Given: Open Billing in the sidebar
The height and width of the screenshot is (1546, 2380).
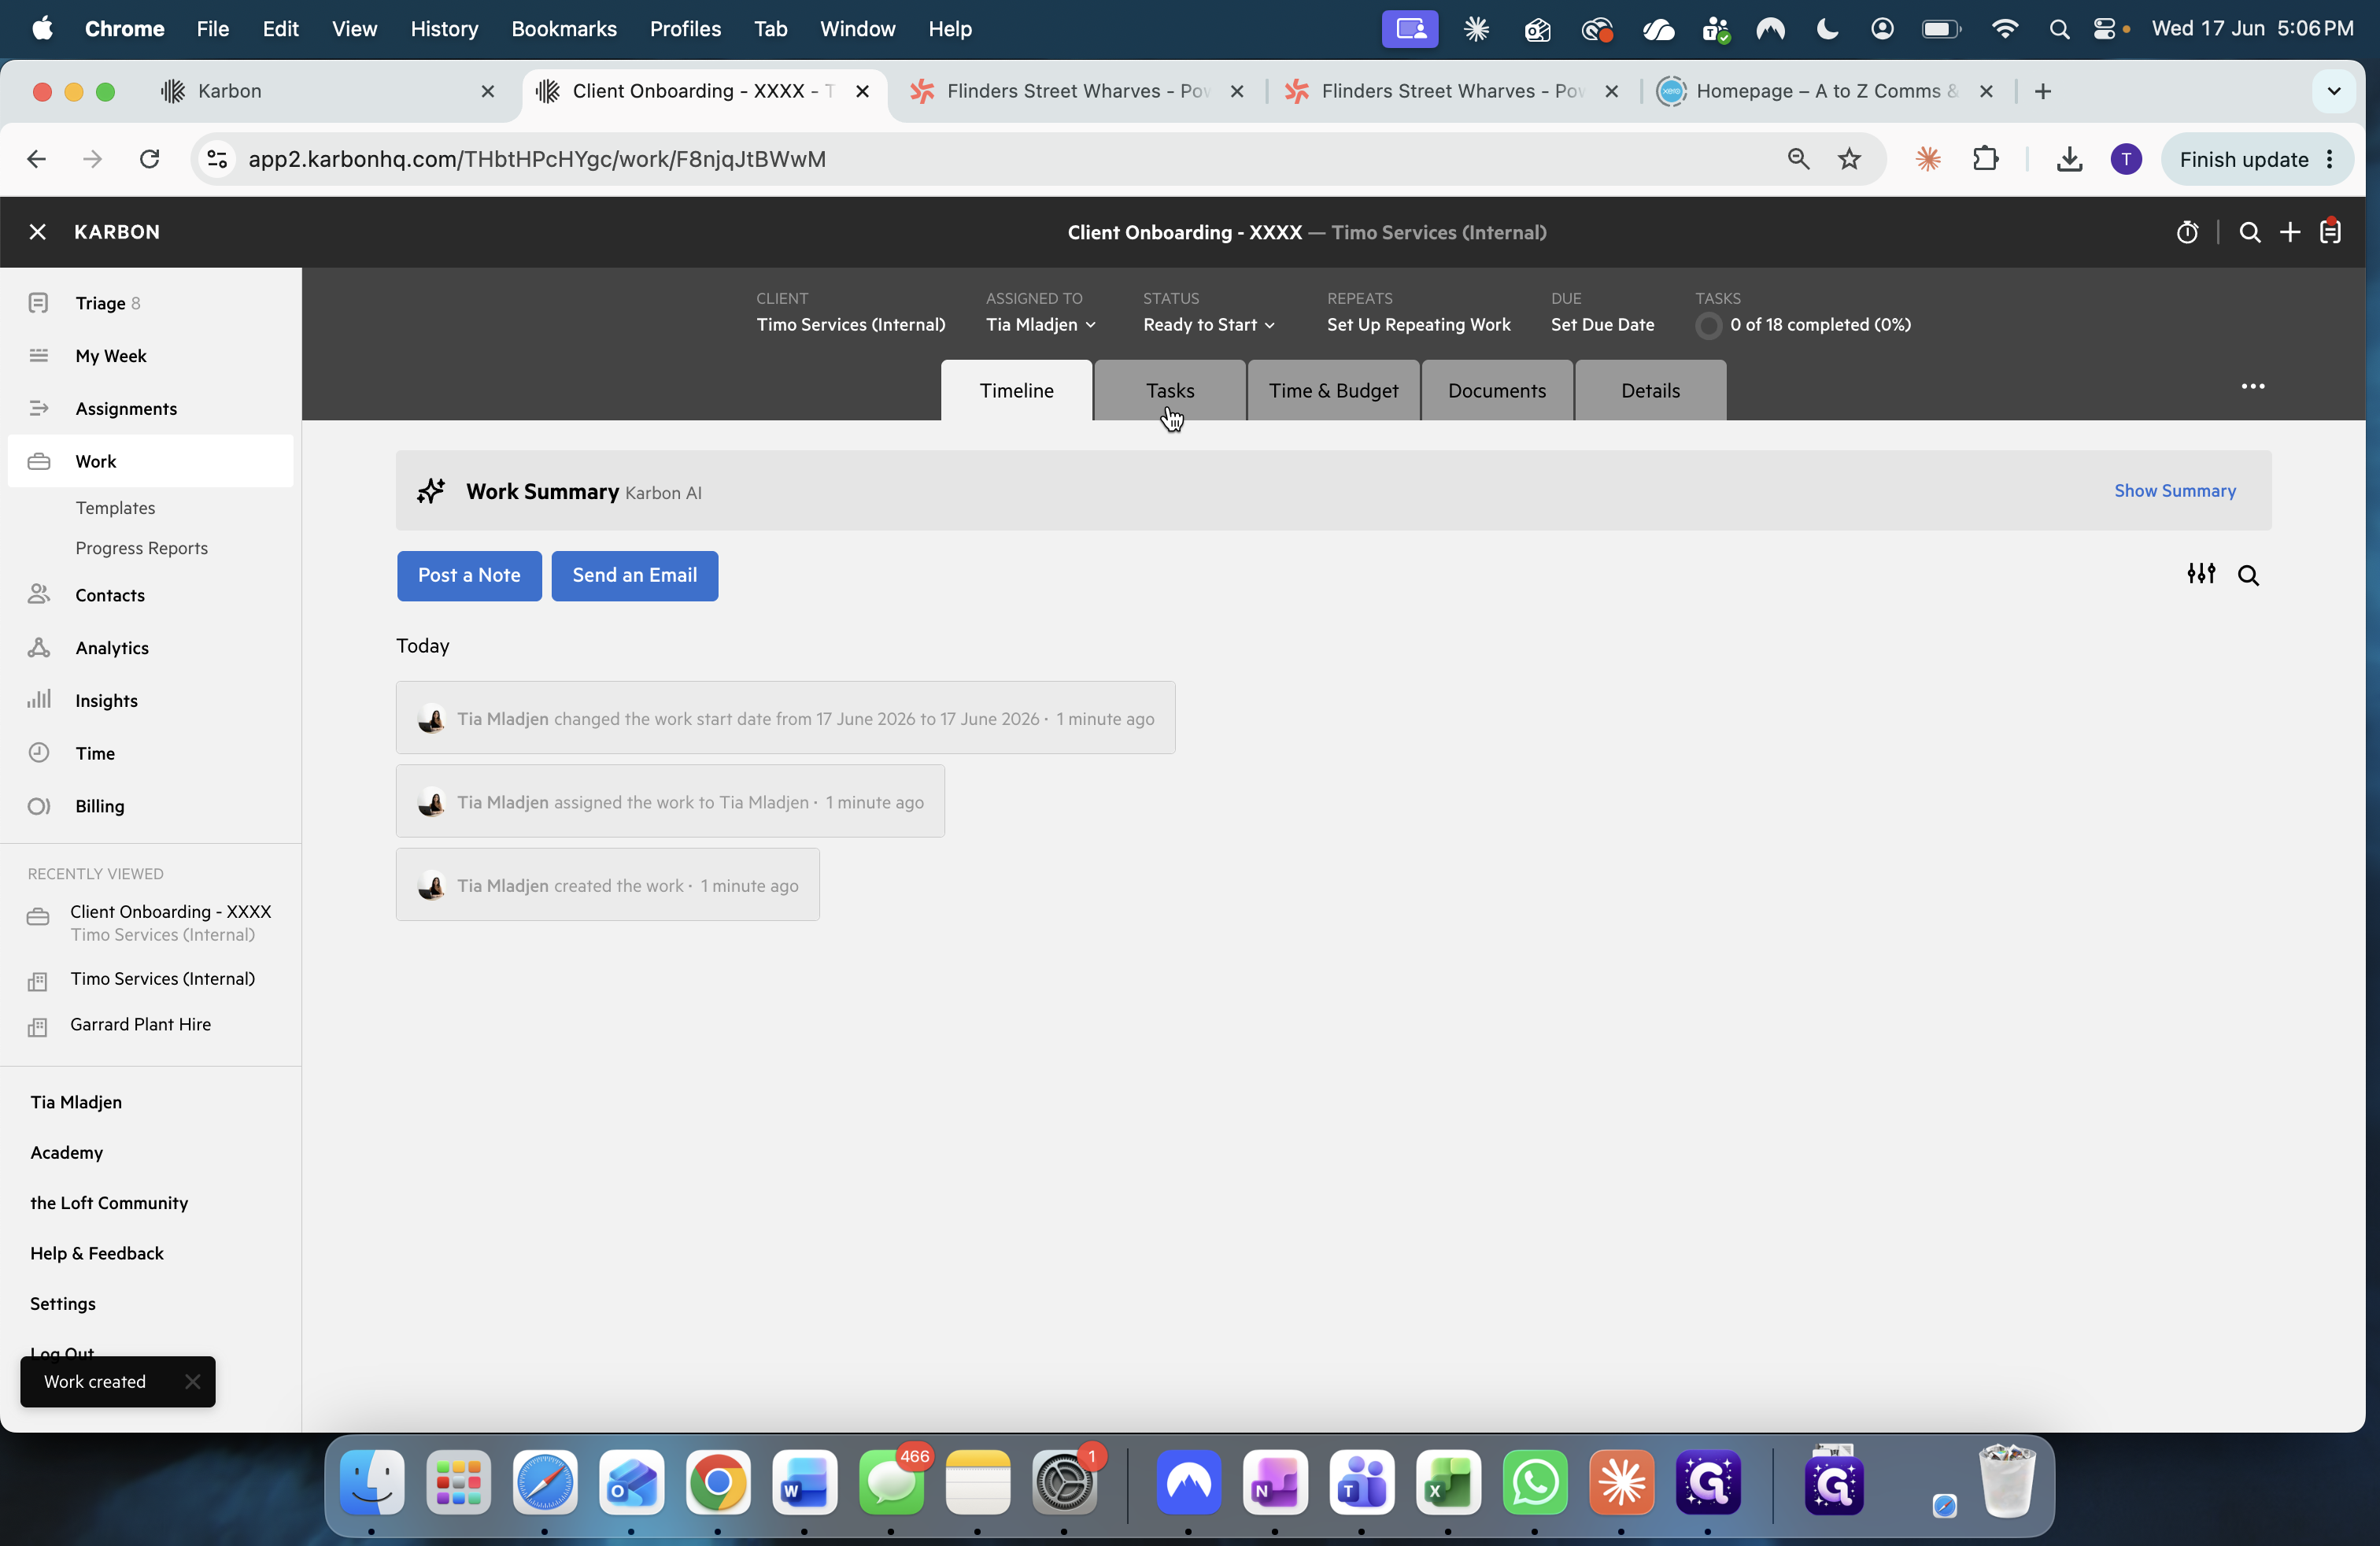Looking at the screenshot, I should click(150, 806).
